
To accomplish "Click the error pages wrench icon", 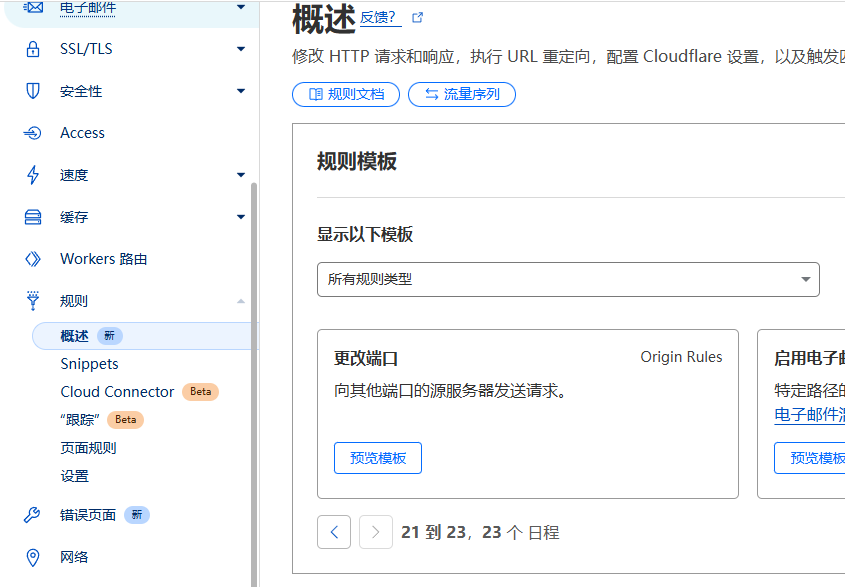I will (32, 515).
